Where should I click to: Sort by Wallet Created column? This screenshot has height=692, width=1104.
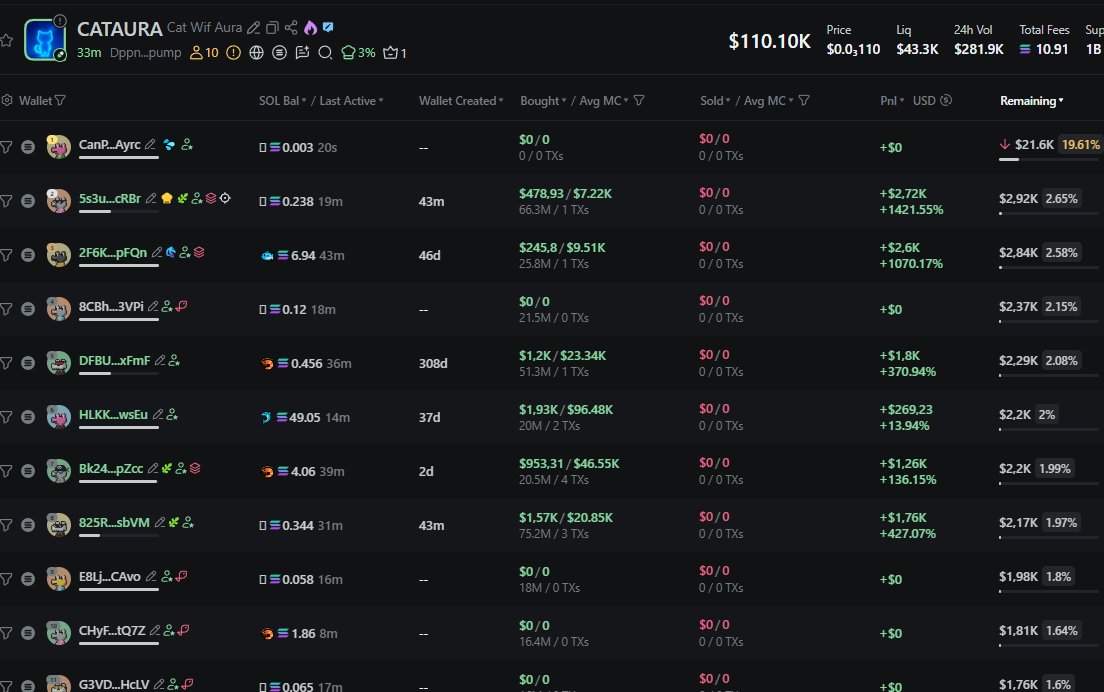(461, 101)
